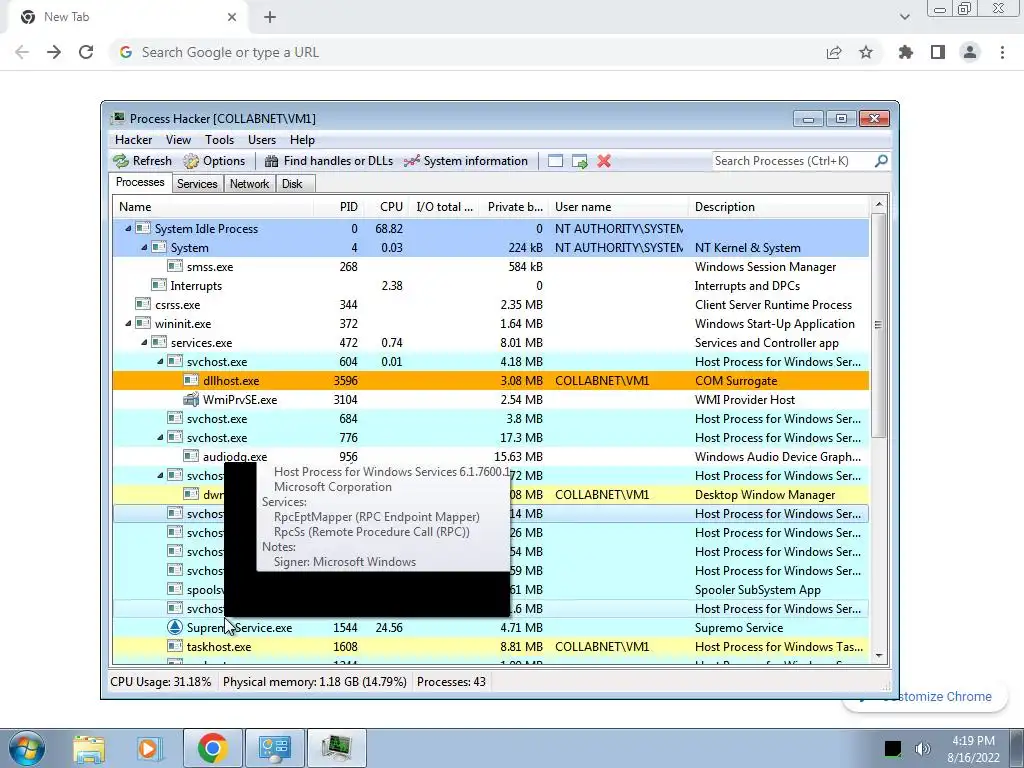The width and height of the screenshot is (1024, 768).
Task: Switch to the Services tab
Action: 197,184
